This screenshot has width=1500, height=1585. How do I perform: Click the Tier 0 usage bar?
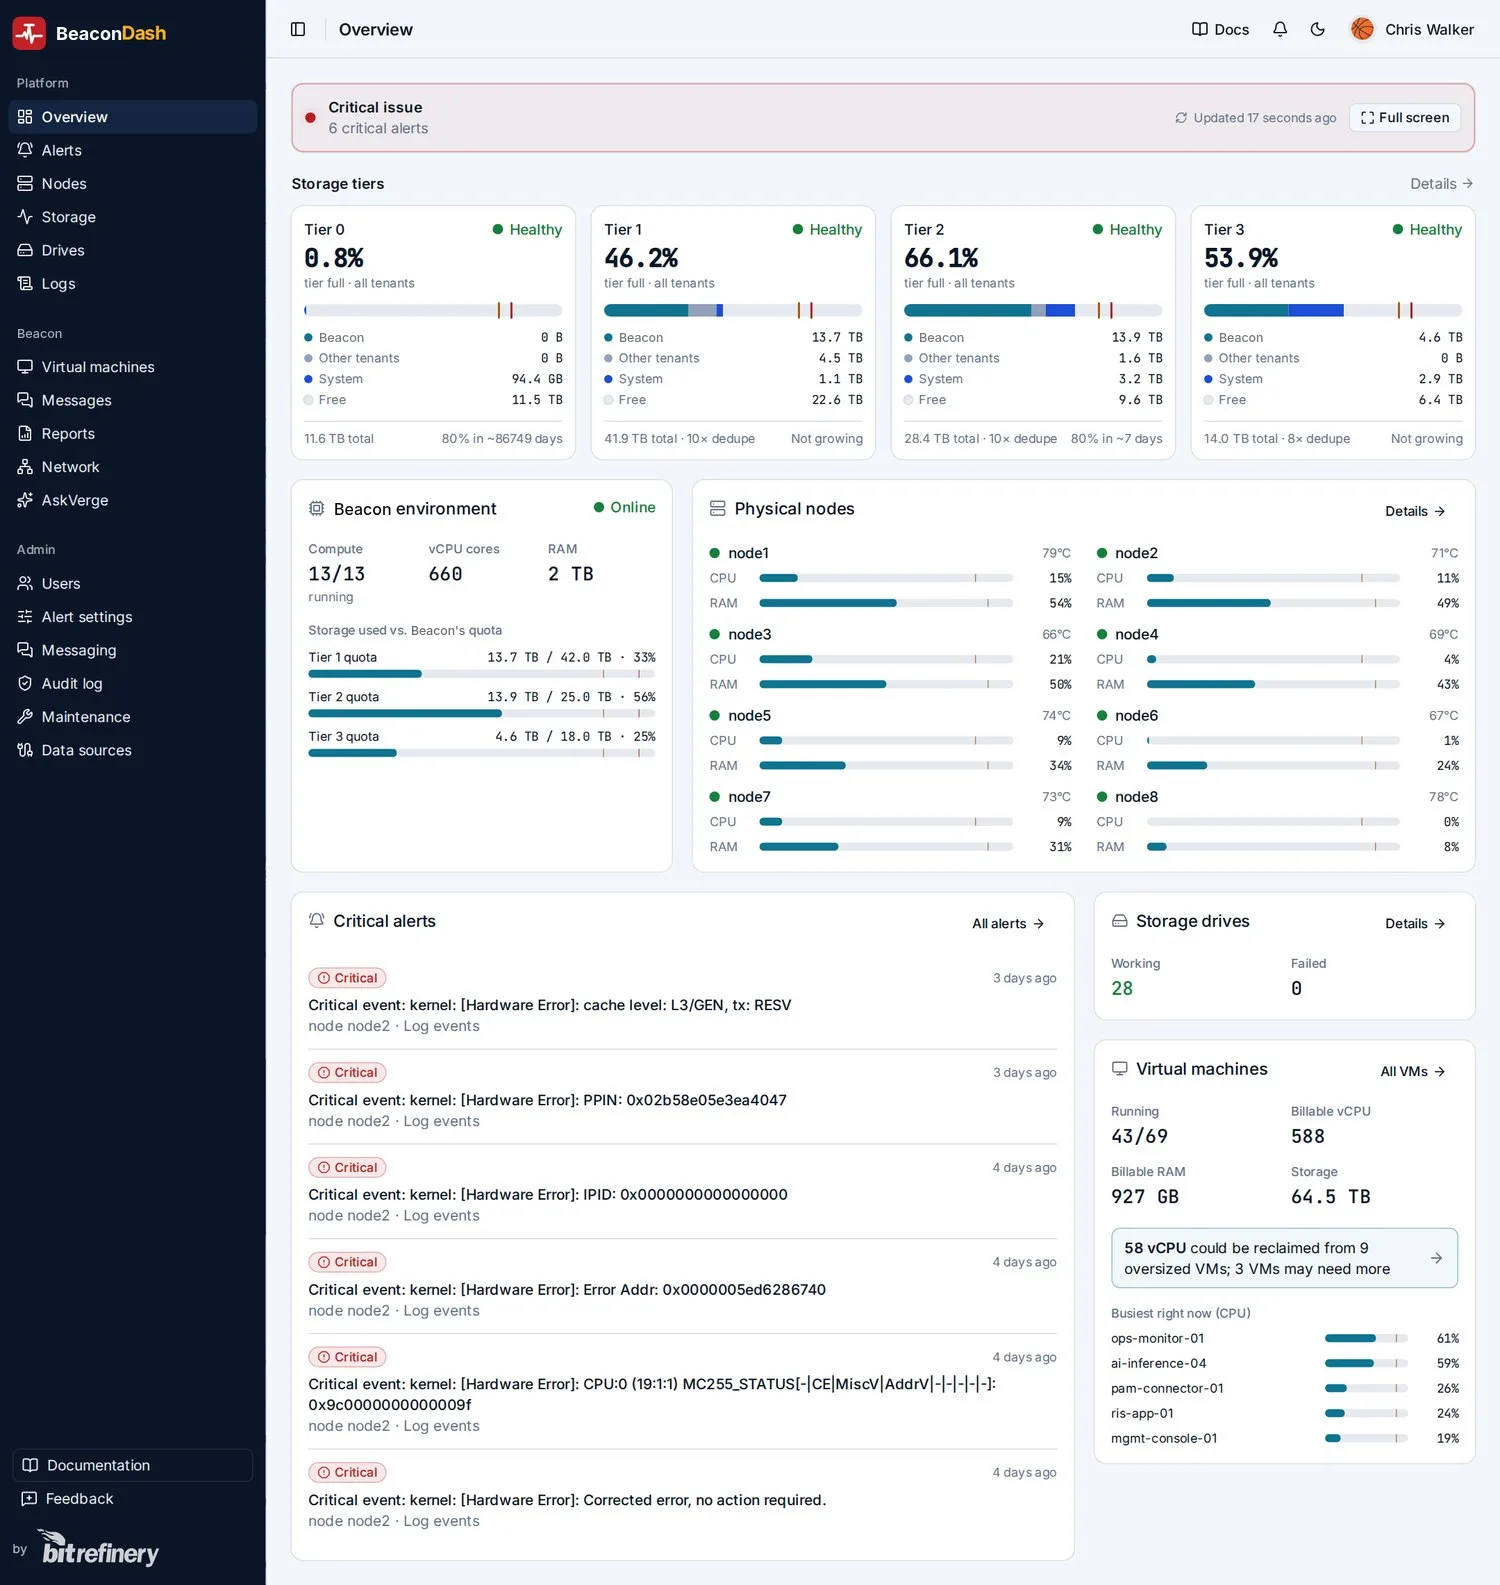(x=433, y=310)
